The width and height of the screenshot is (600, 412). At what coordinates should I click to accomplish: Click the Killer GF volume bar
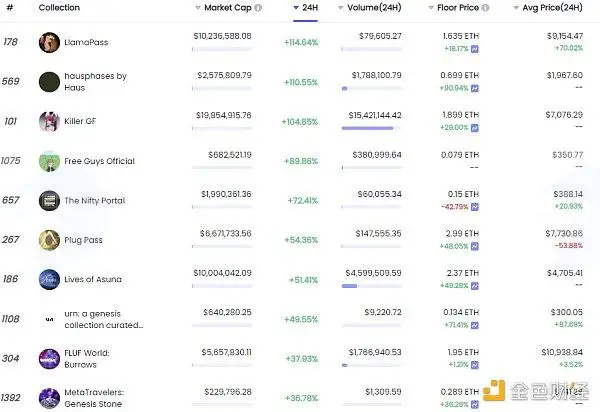click(x=372, y=128)
